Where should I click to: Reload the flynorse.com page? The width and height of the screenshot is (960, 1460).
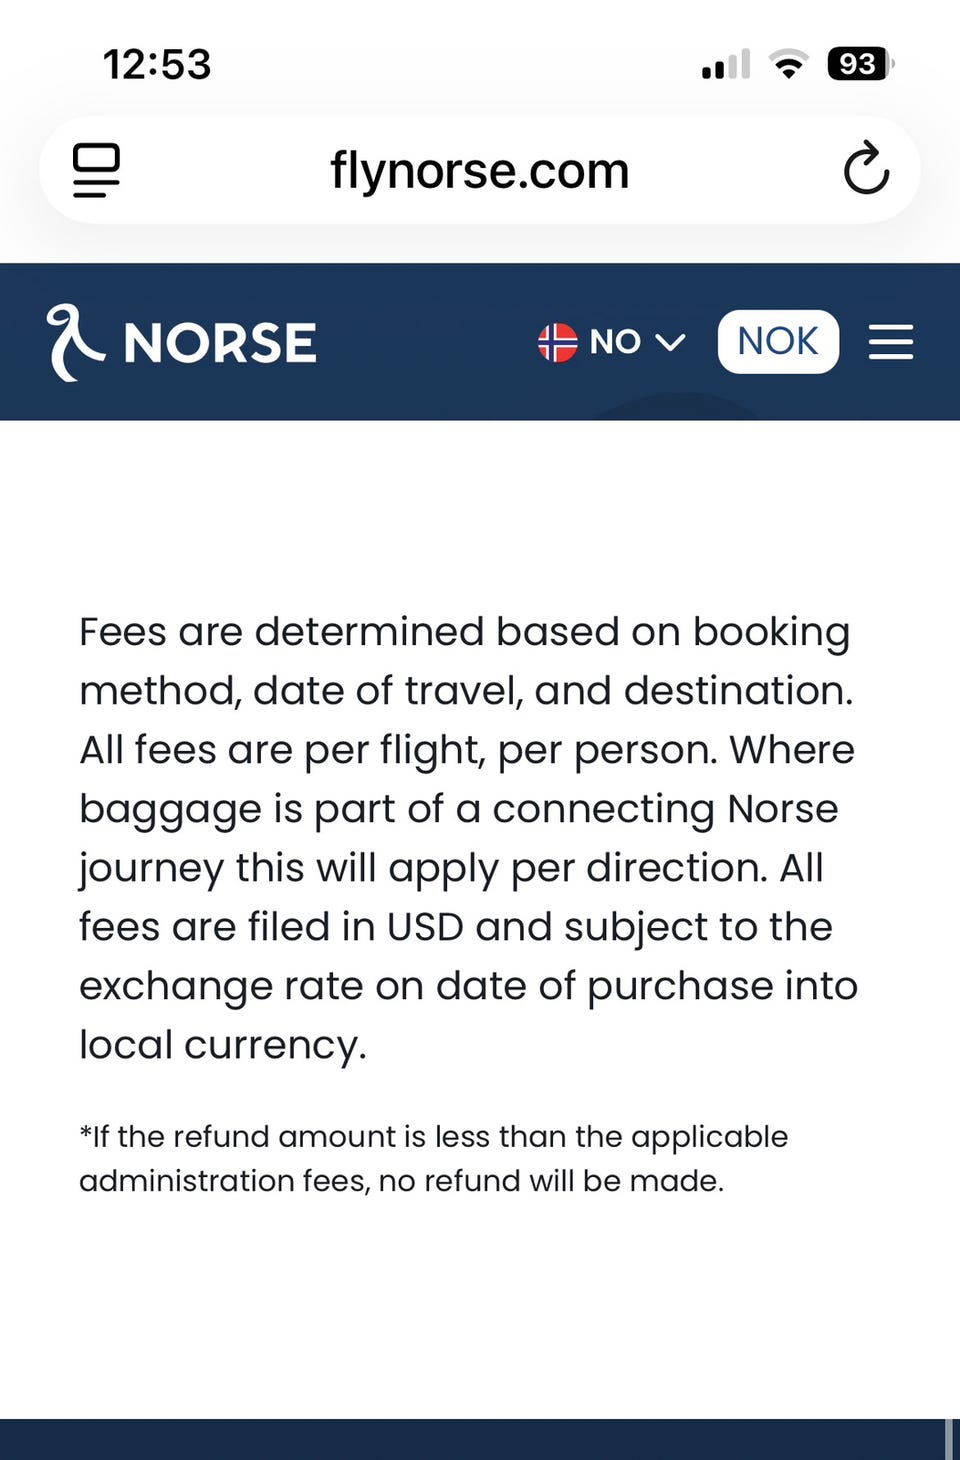tap(865, 168)
